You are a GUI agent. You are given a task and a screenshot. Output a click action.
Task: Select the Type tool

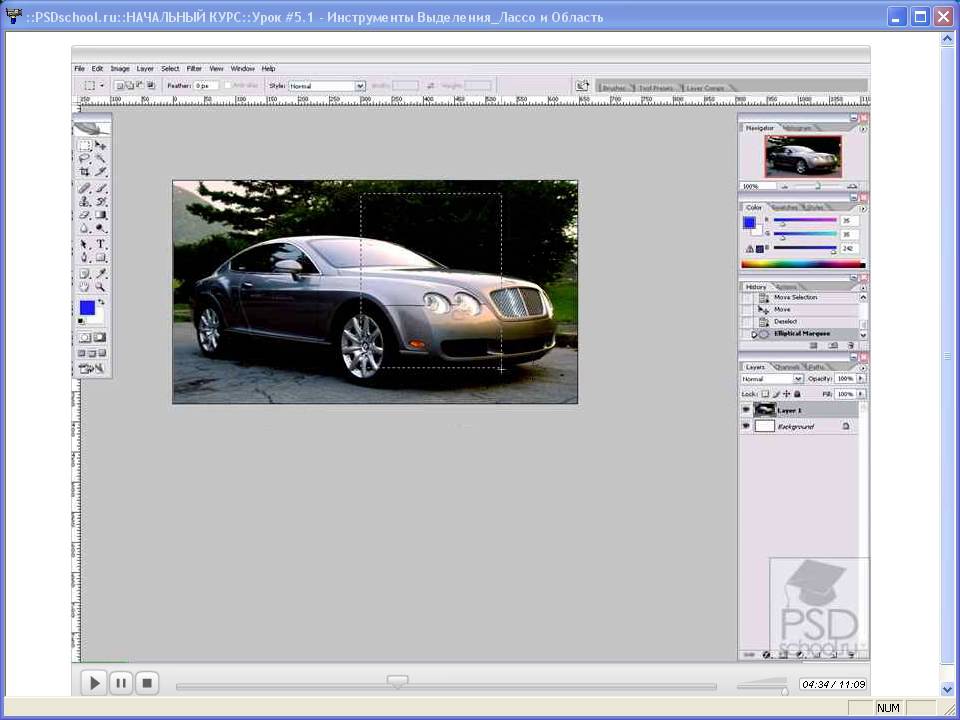click(x=101, y=244)
